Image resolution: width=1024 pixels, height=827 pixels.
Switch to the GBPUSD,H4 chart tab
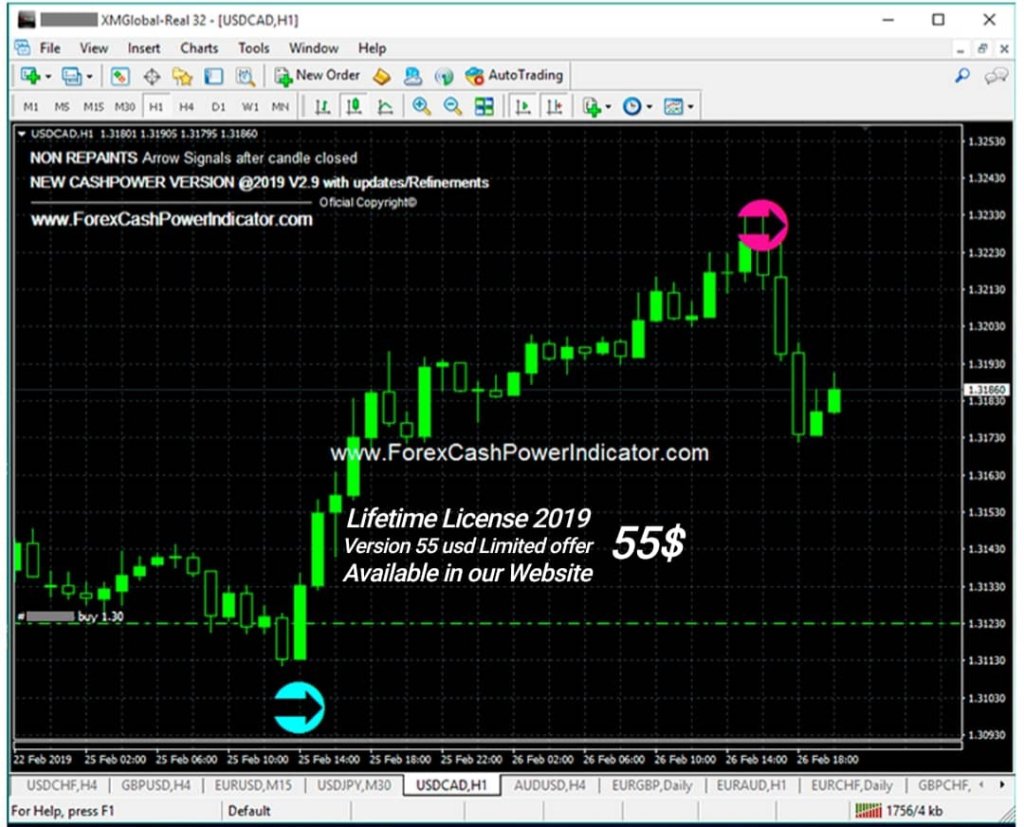coord(155,785)
